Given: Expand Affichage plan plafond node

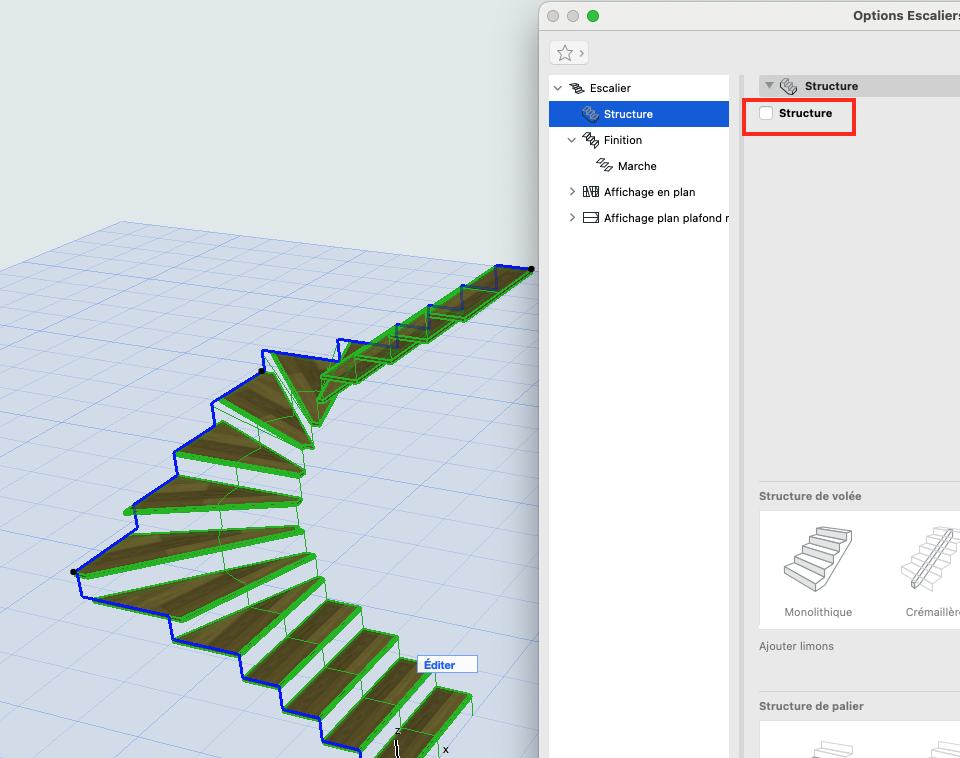Looking at the screenshot, I should point(572,217).
